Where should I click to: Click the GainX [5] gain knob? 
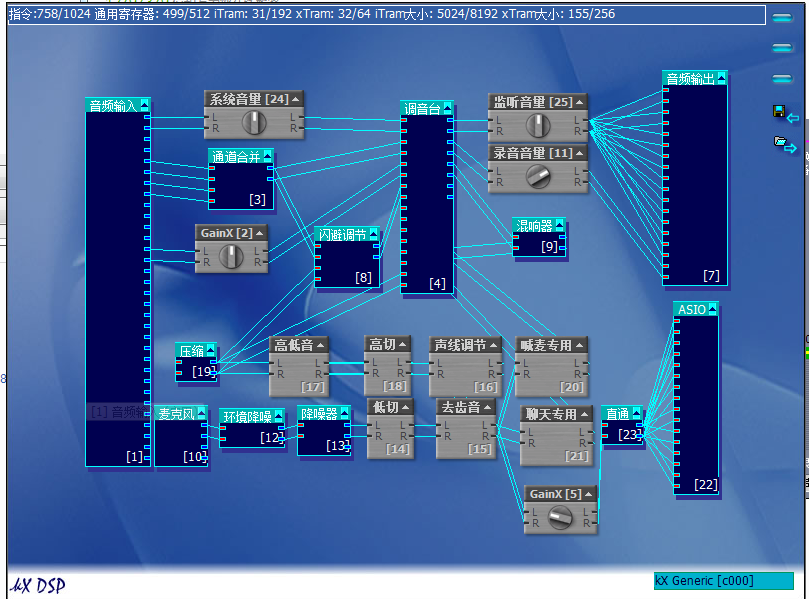(560, 517)
